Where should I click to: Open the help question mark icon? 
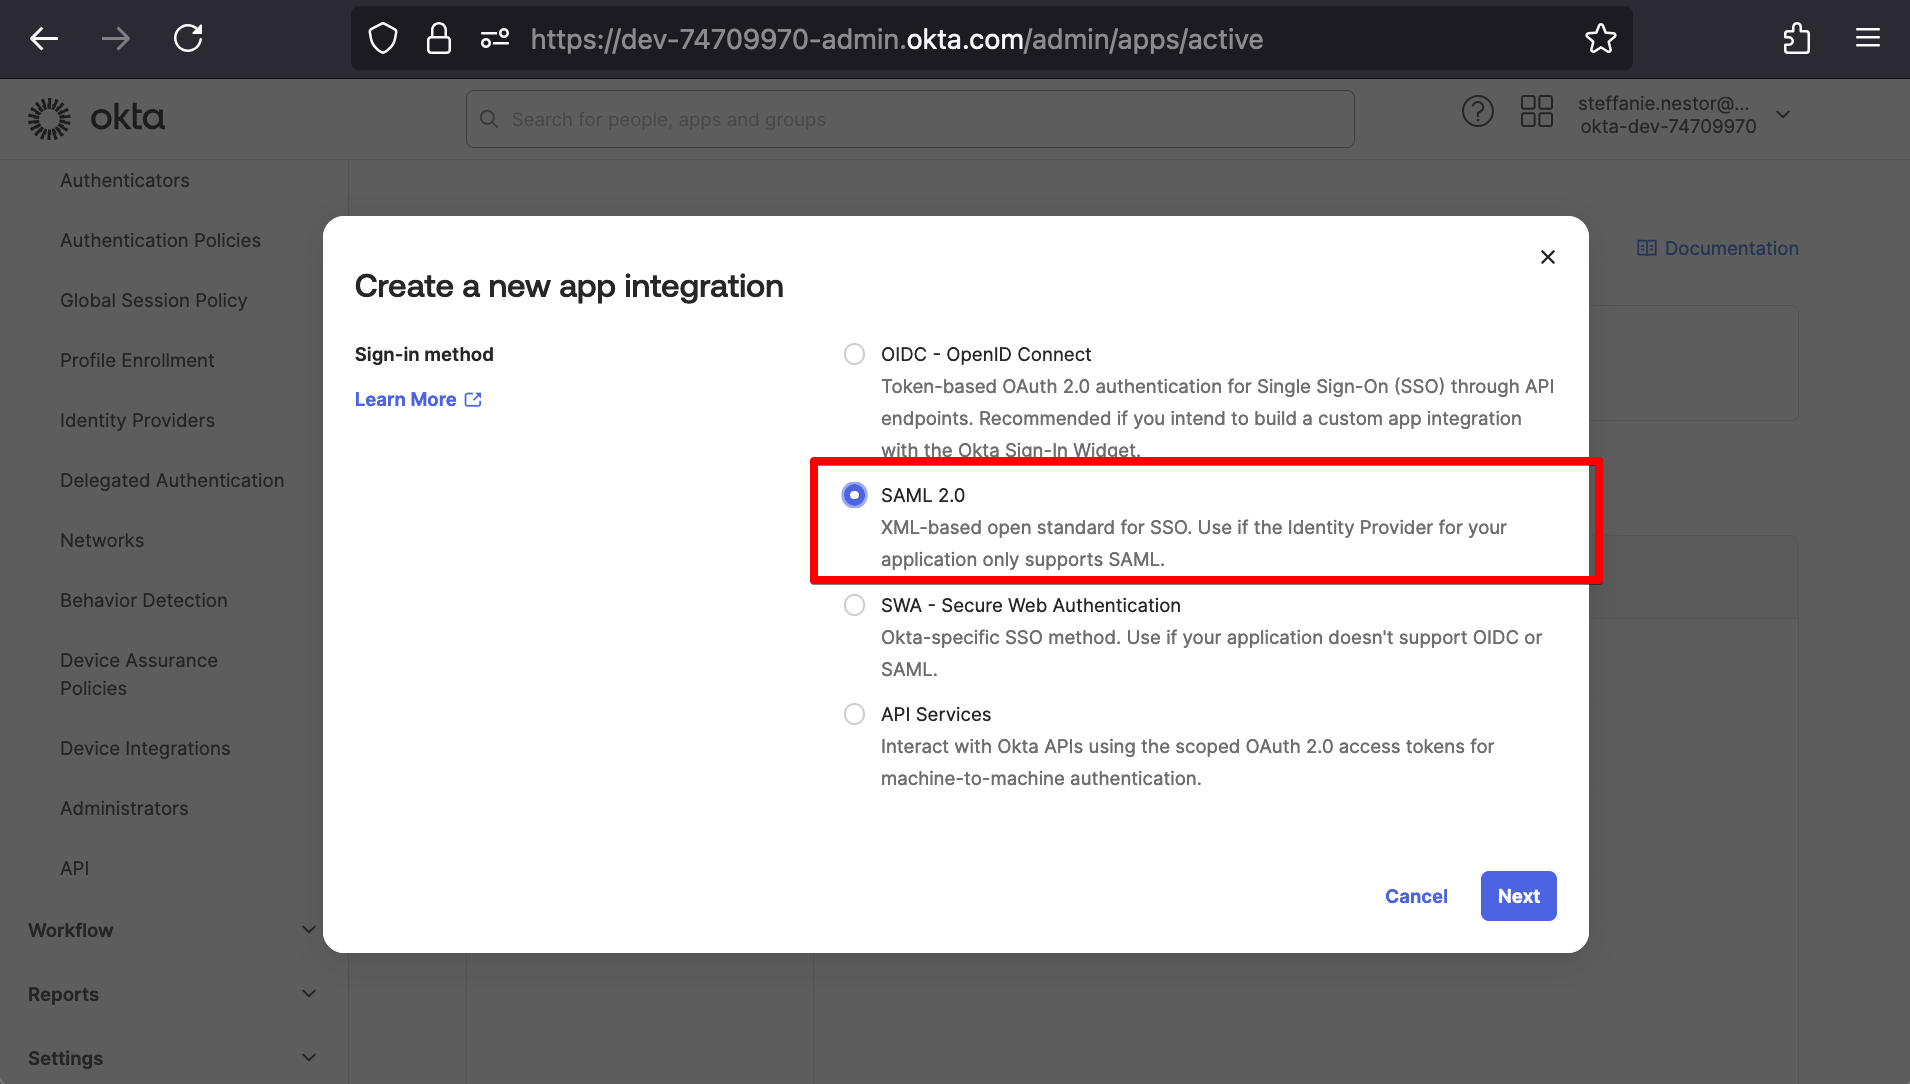point(1477,111)
